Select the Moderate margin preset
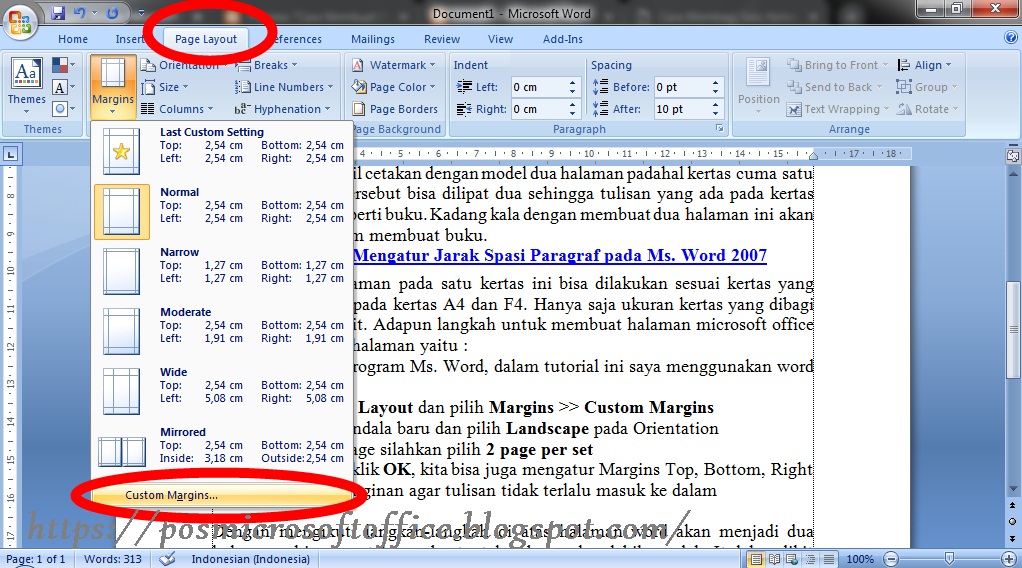Image resolution: width=1022 pixels, height=568 pixels. click(x=222, y=331)
